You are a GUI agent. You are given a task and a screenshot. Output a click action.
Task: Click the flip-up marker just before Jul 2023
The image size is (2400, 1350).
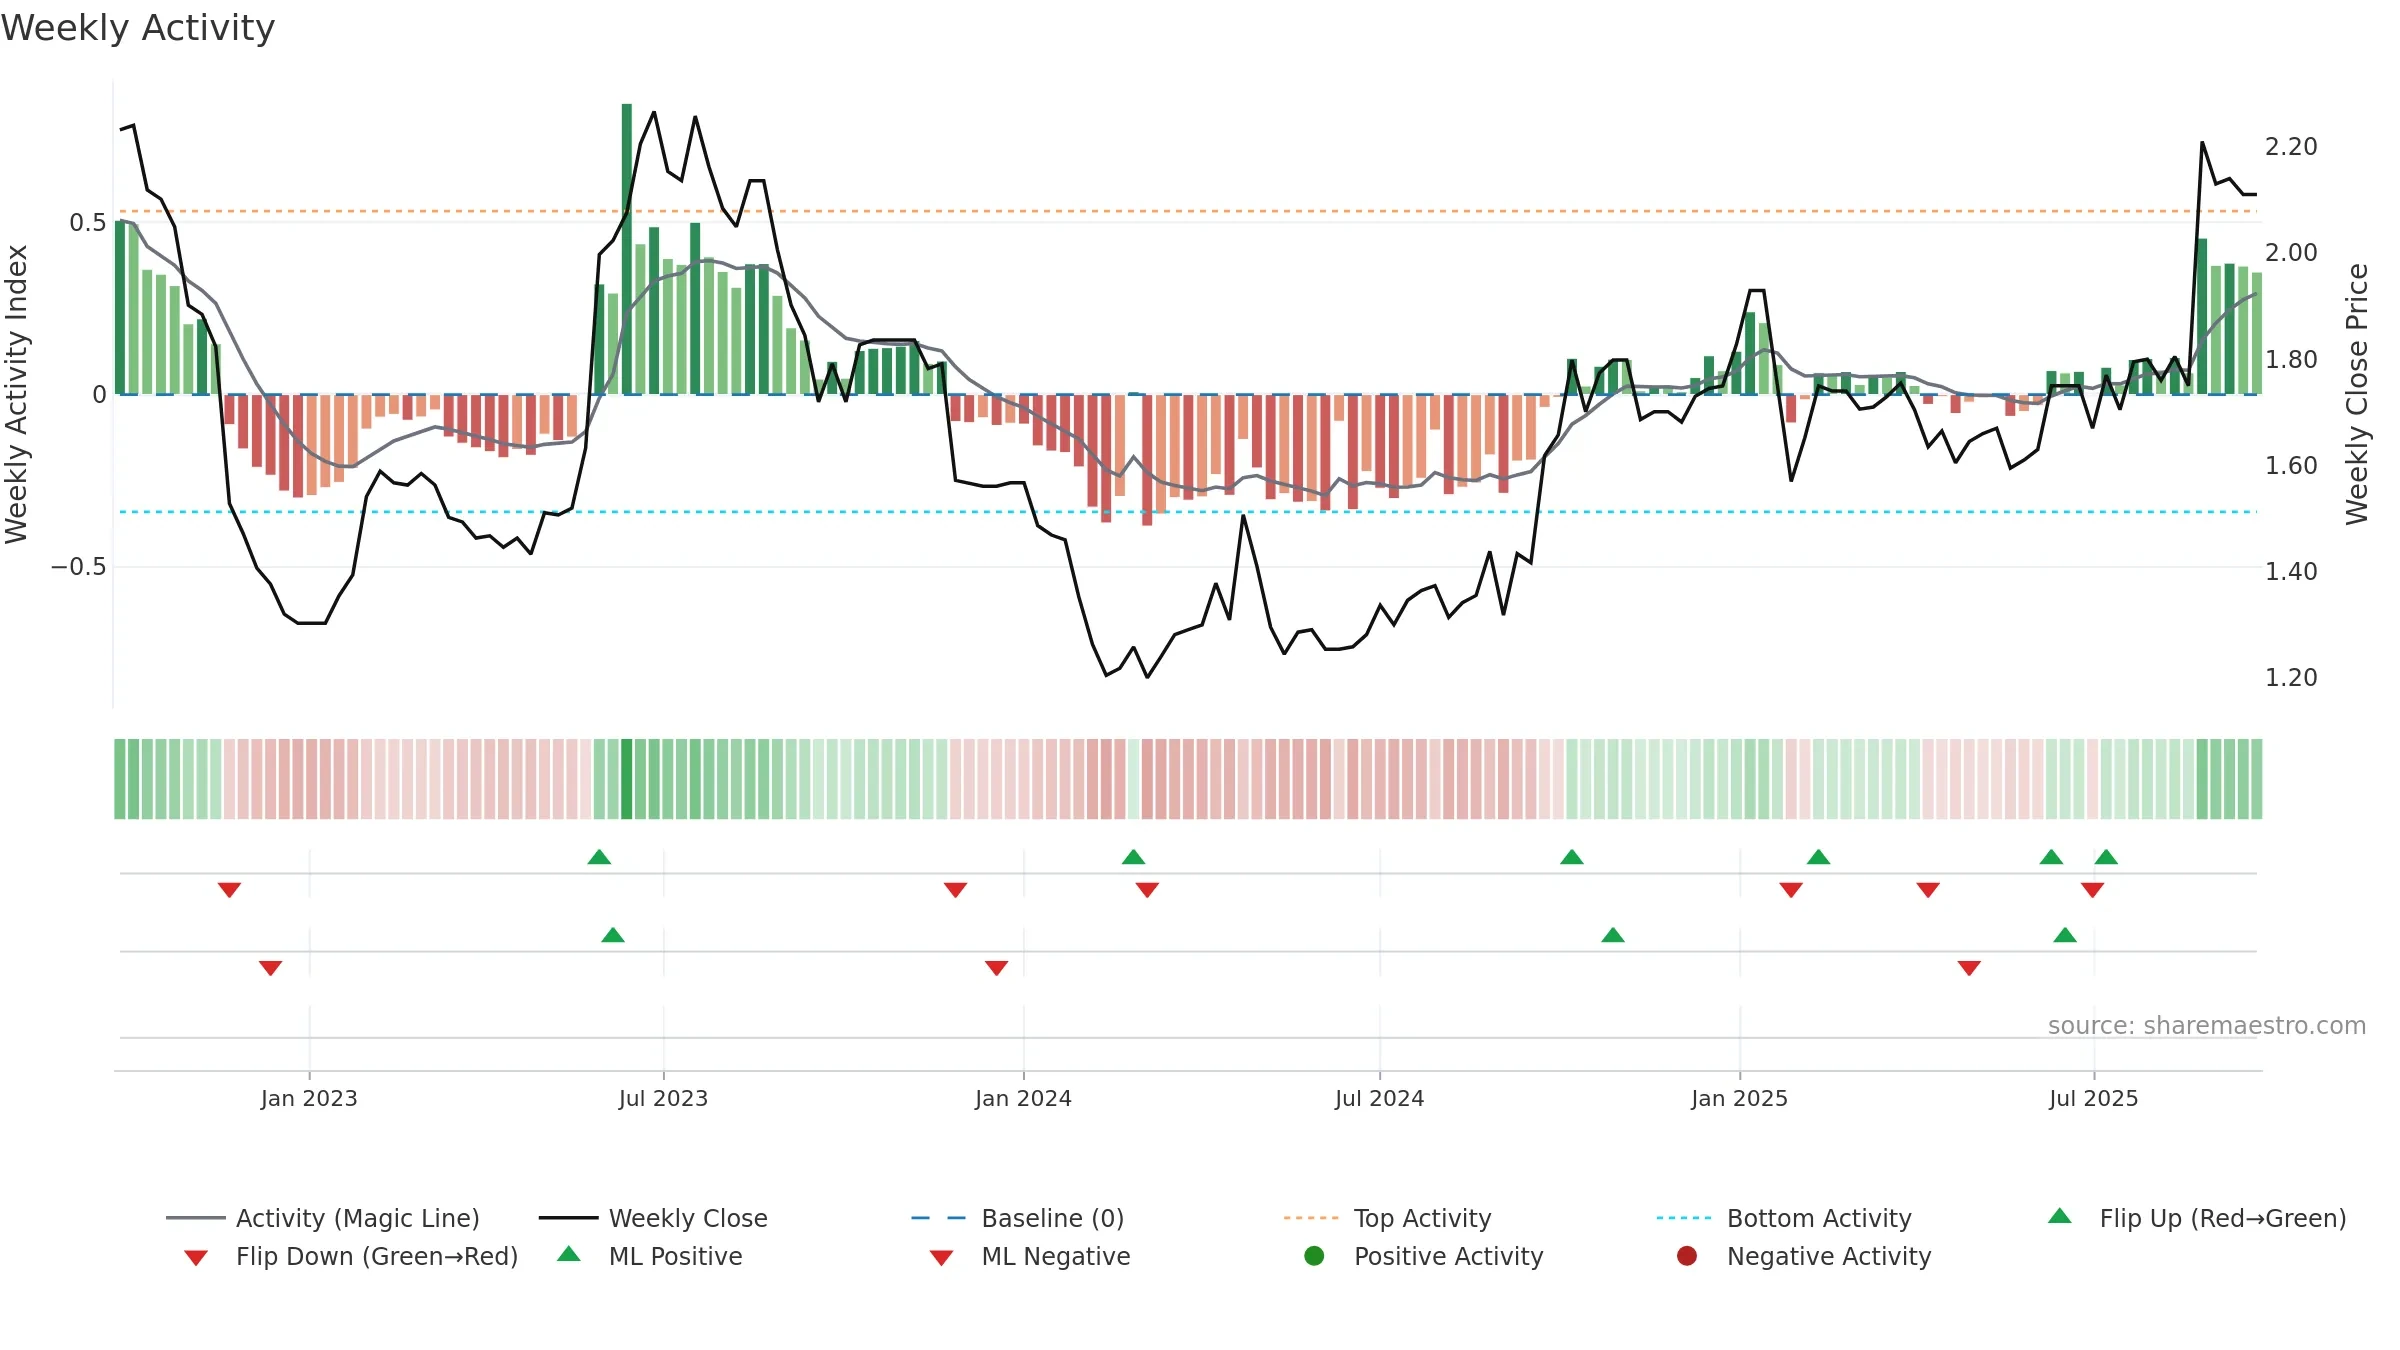(599, 857)
